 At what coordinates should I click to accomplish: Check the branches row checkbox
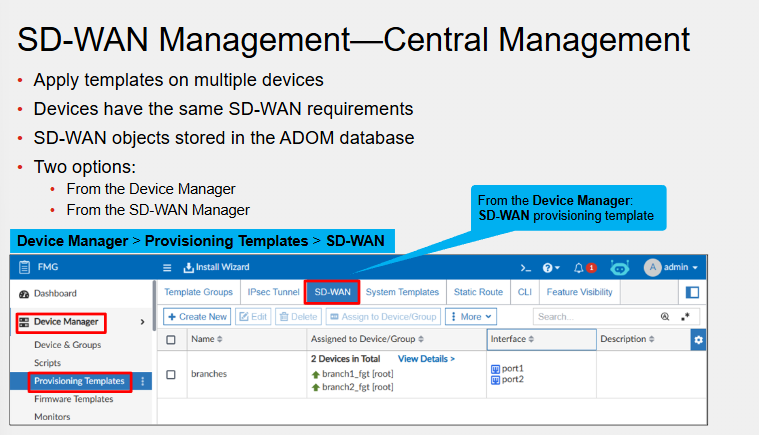pyautogui.click(x=171, y=375)
